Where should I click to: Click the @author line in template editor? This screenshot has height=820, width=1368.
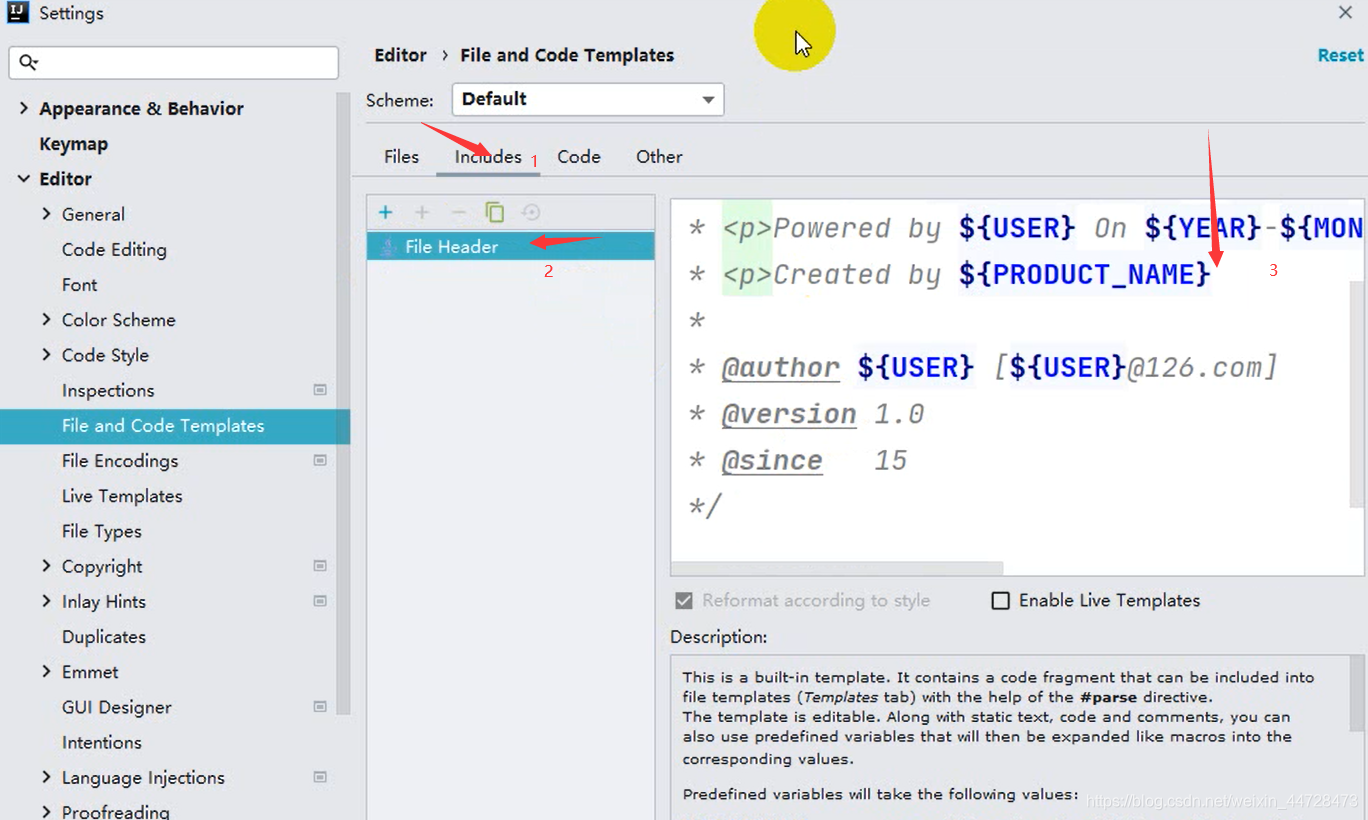pyautogui.click(x=982, y=368)
